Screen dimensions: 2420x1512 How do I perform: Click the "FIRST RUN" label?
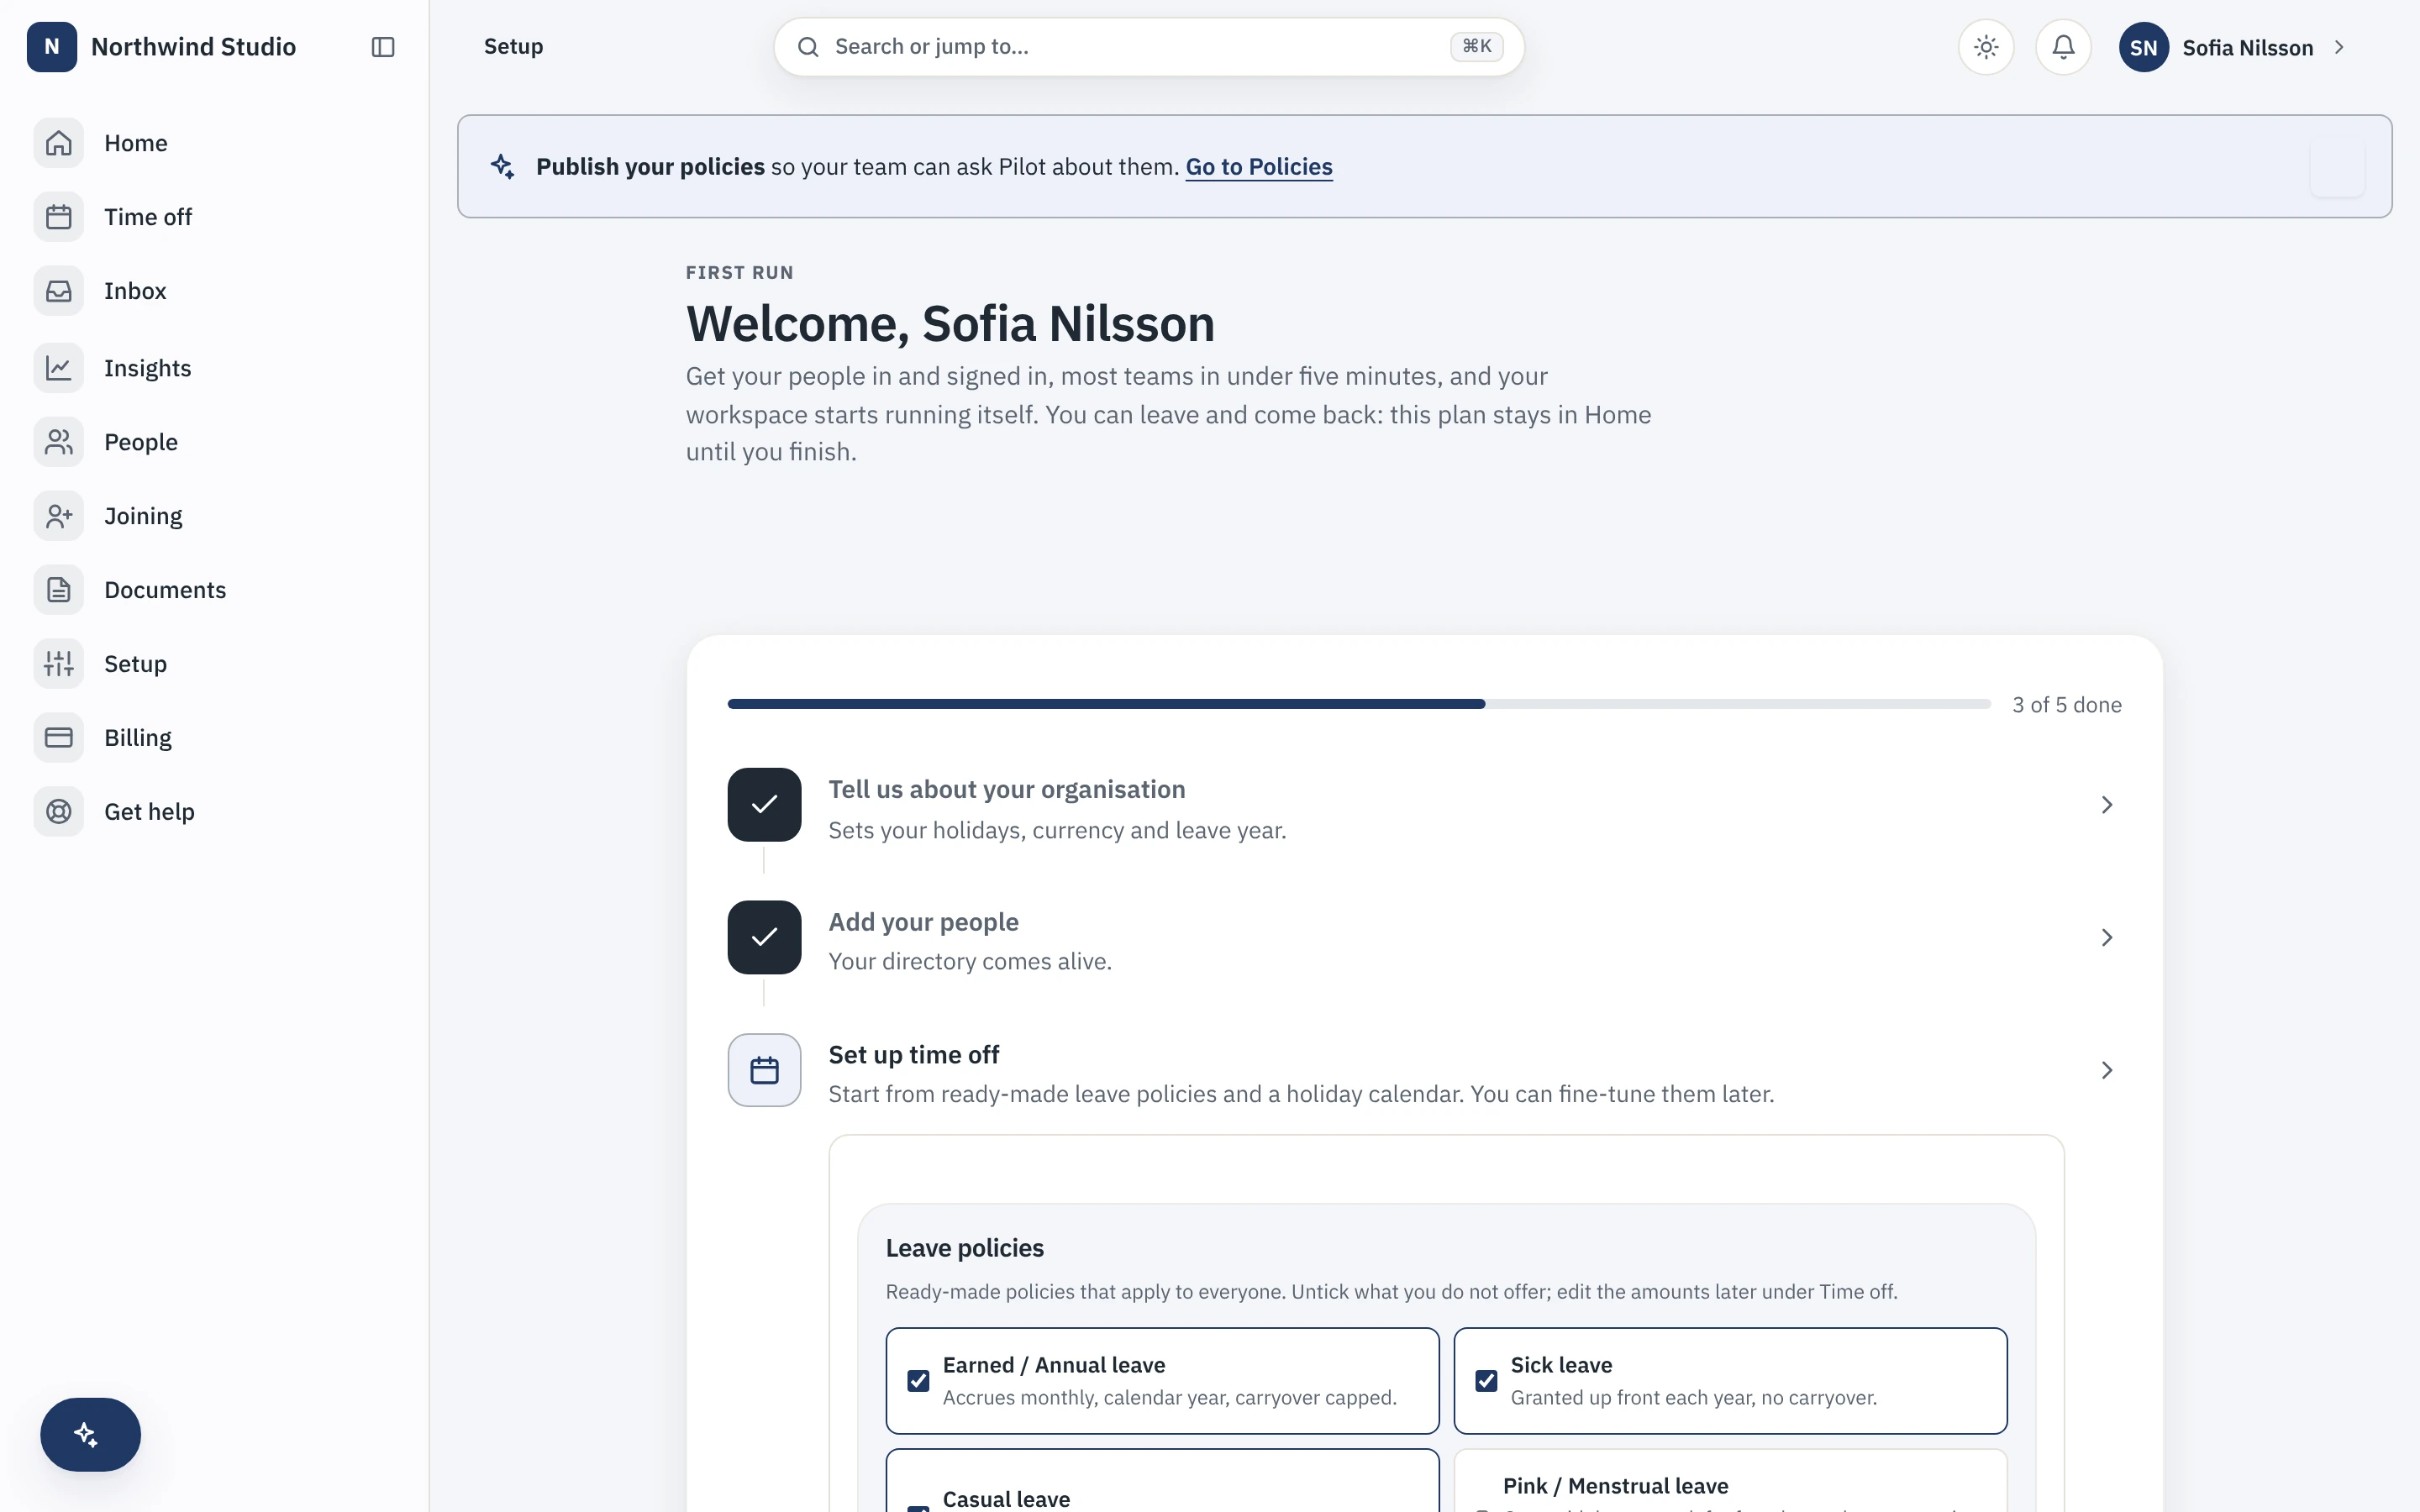tap(739, 273)
